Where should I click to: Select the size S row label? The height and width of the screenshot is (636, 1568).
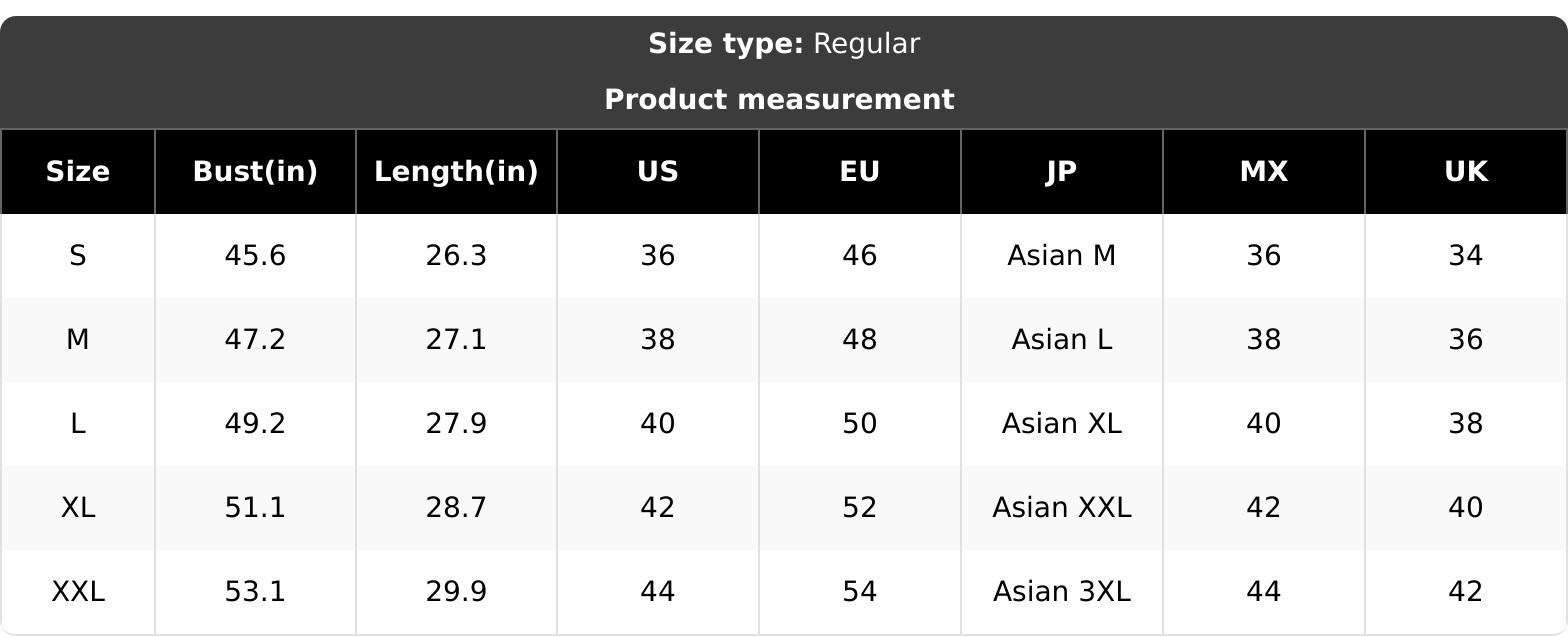(x=77, y=256)
